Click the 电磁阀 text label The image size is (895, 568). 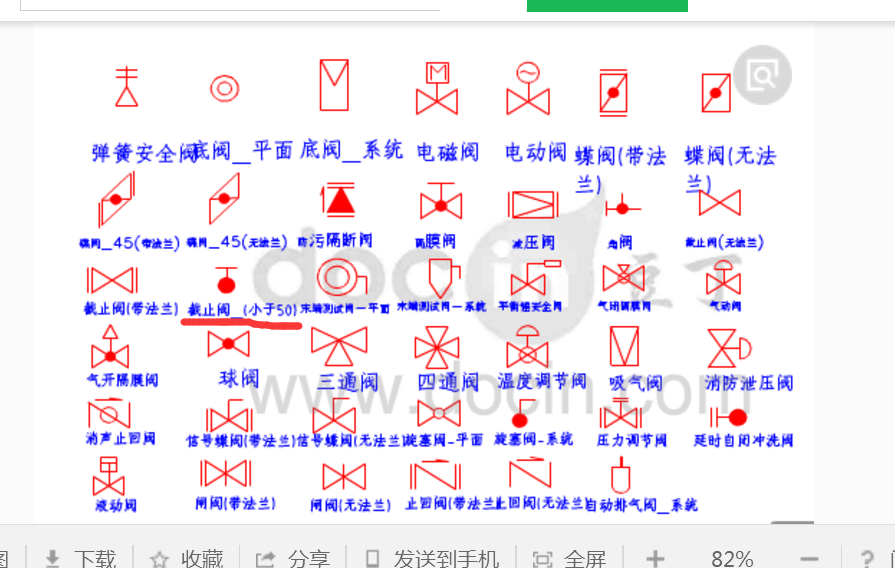[x=448, y=152]
